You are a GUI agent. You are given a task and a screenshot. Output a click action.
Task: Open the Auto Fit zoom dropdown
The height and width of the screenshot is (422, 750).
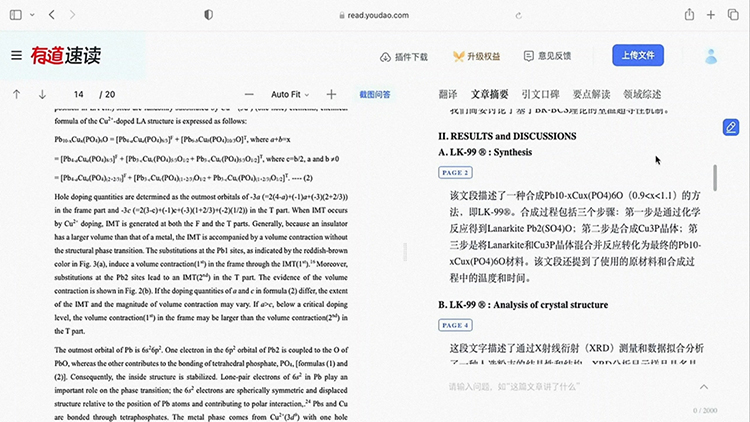290,94
